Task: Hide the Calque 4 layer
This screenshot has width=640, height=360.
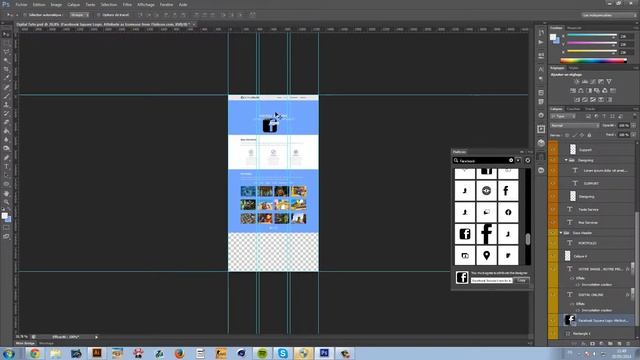Action: point(553,256)
